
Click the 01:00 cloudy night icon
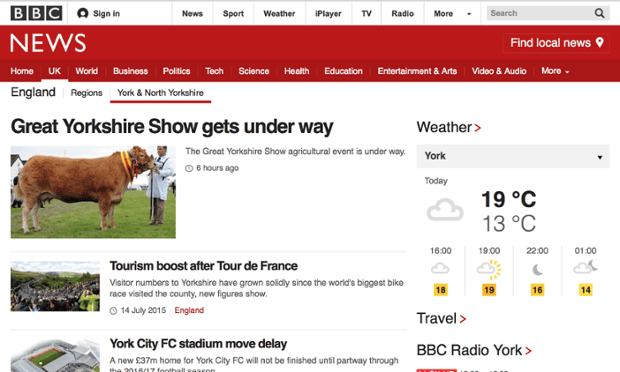click(585, 267)
